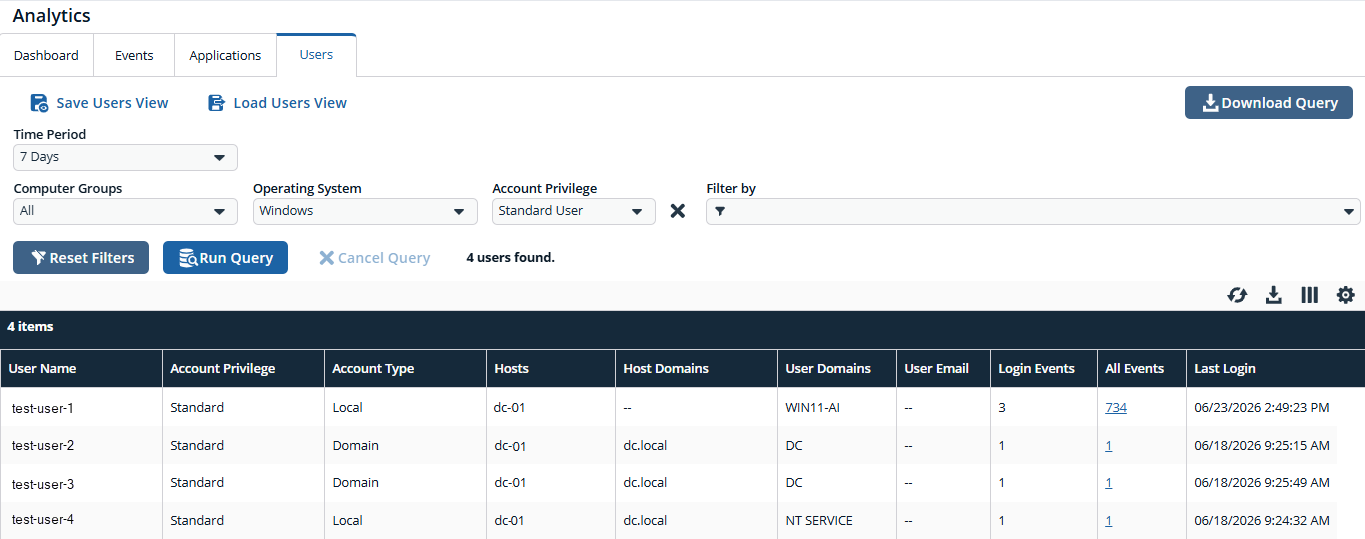Select the Users tab
The image size is (1365, 539).
point(316,54)
